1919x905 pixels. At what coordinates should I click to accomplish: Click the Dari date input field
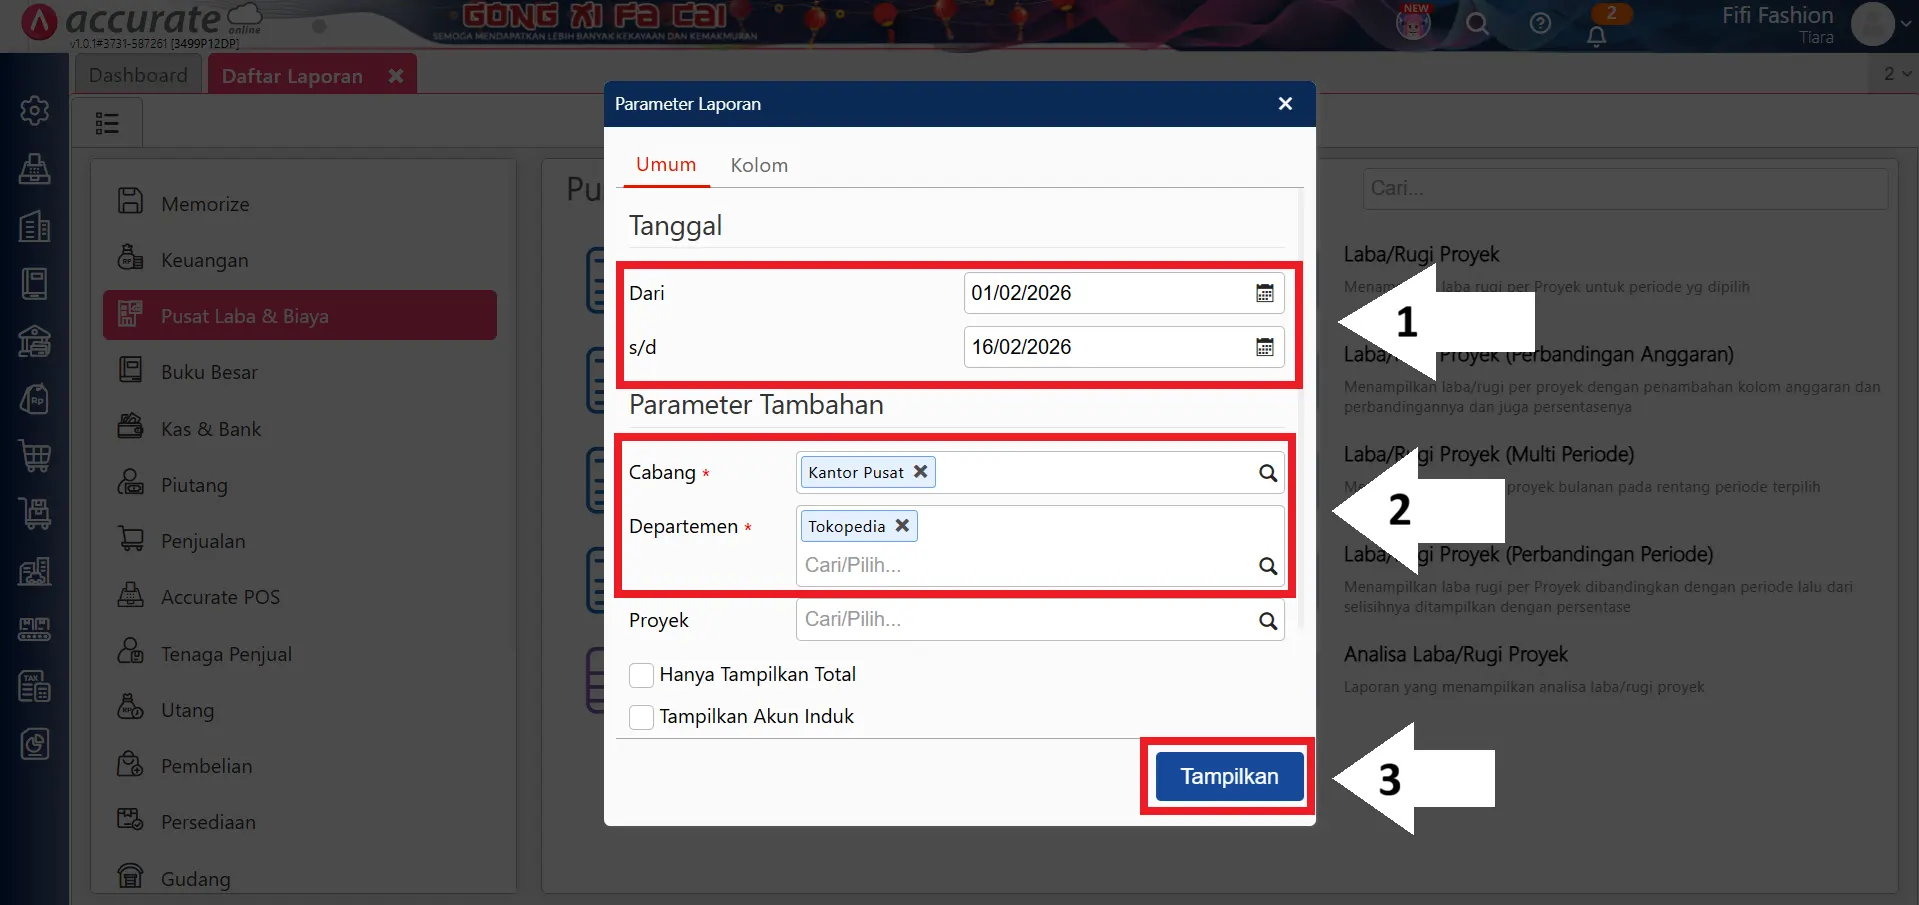1105,293
